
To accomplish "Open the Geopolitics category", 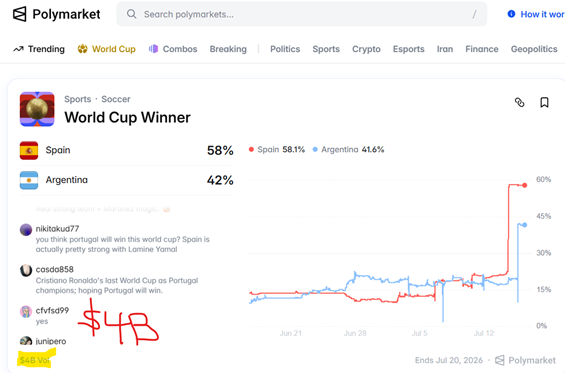I will (x=534, y=49).
